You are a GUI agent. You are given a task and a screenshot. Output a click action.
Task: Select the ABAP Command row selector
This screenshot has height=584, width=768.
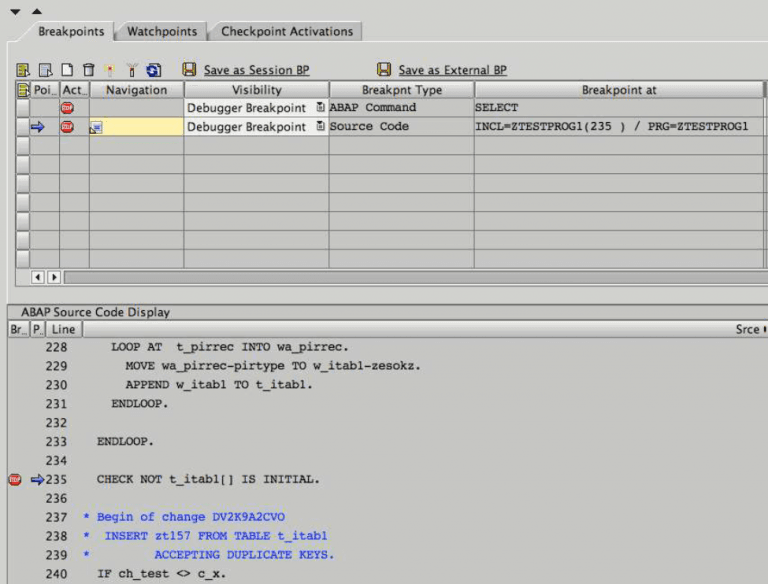pyautogui.click(x=23, y=107)
